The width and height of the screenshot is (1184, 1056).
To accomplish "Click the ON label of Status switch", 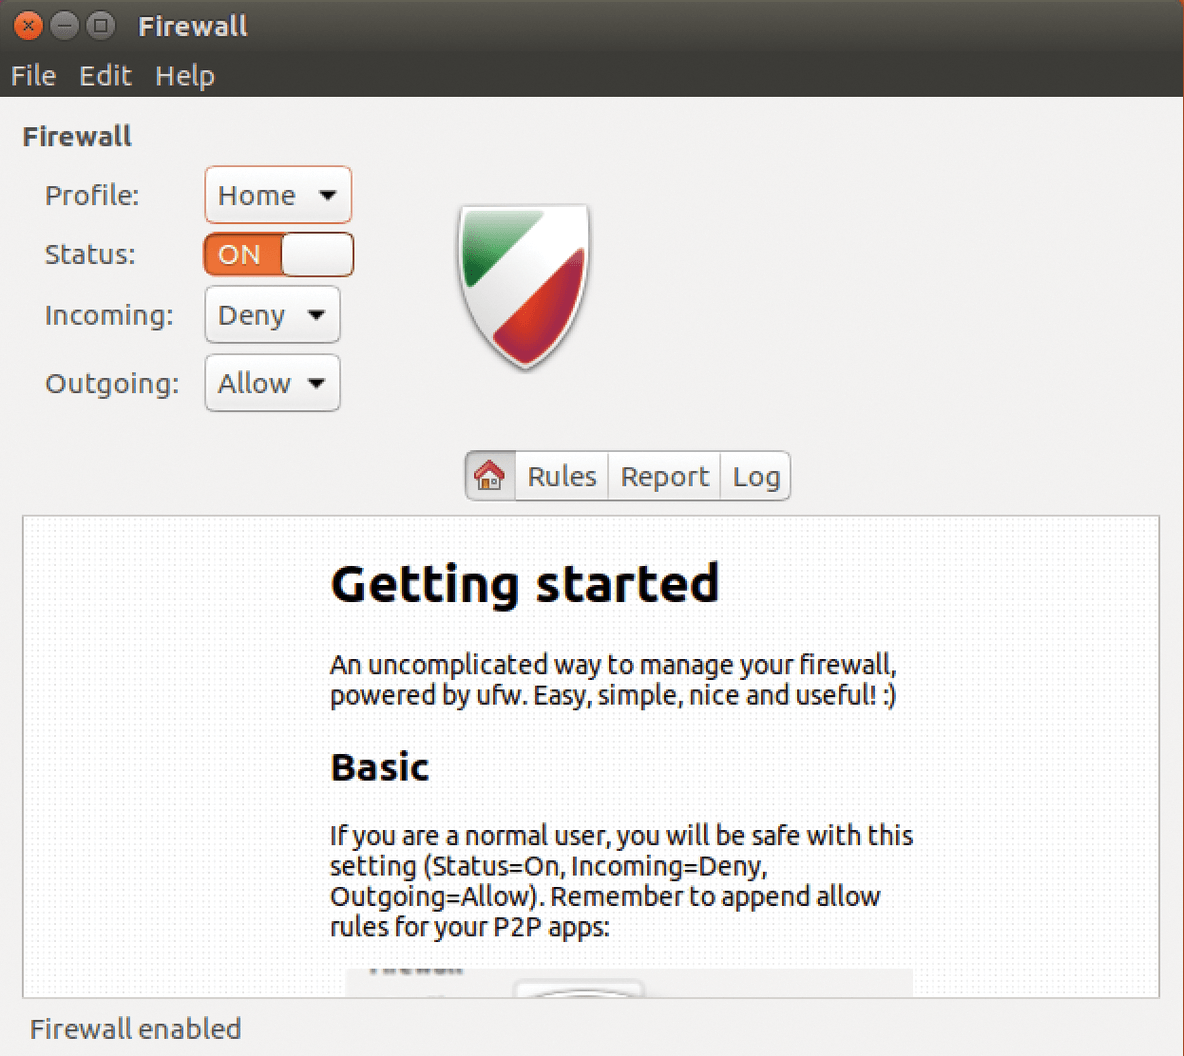I will click(239, 255).
